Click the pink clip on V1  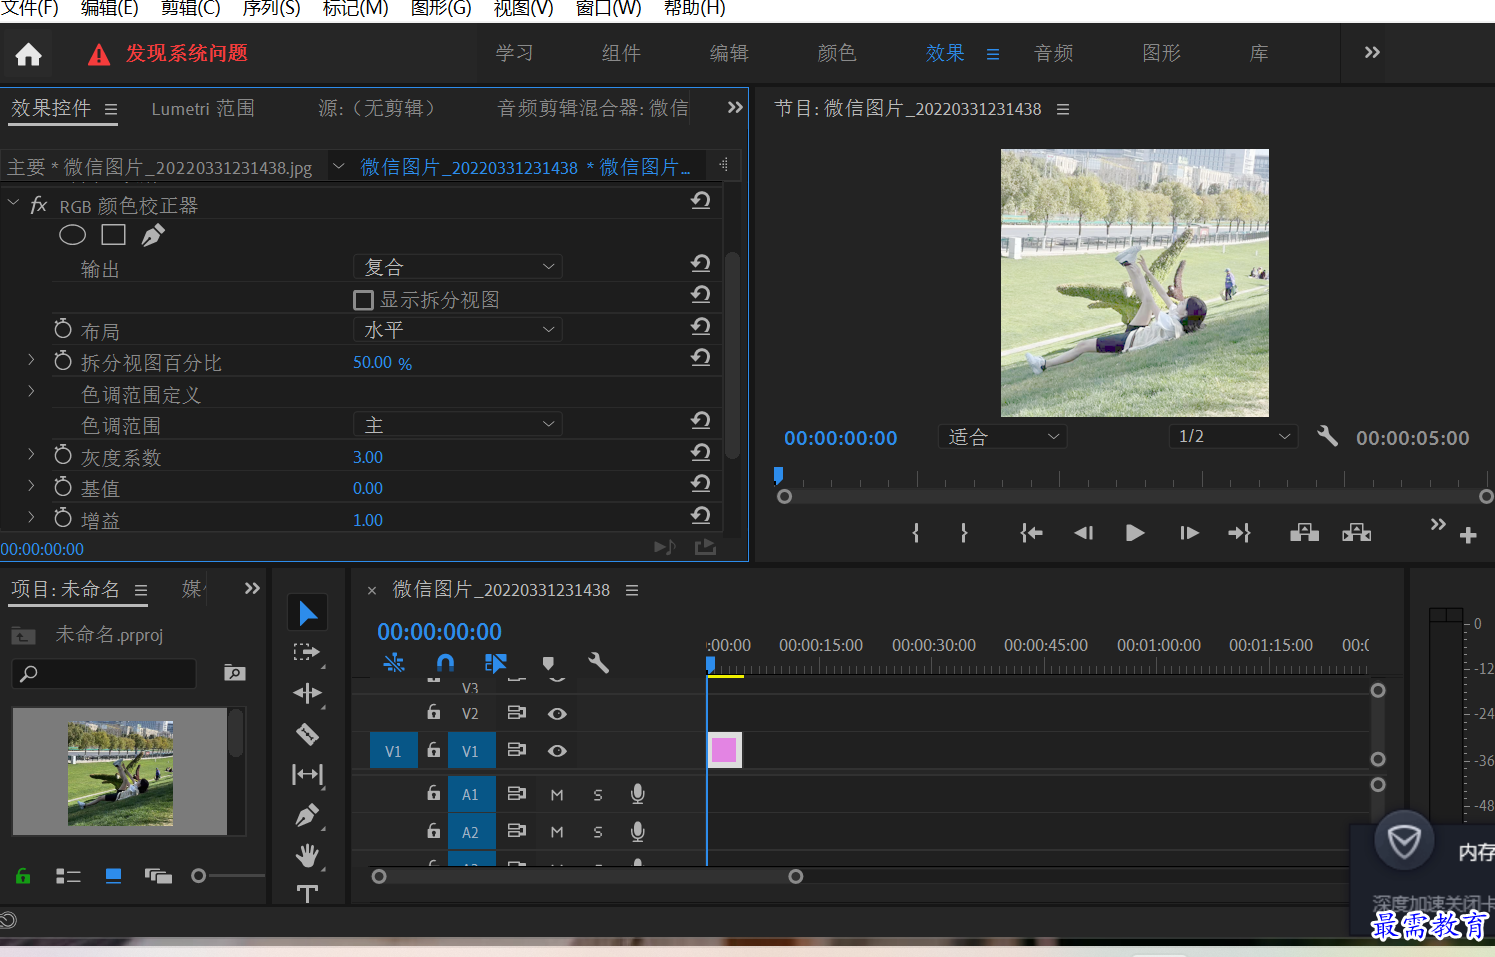pyautogui.click(x=724, y=750)
